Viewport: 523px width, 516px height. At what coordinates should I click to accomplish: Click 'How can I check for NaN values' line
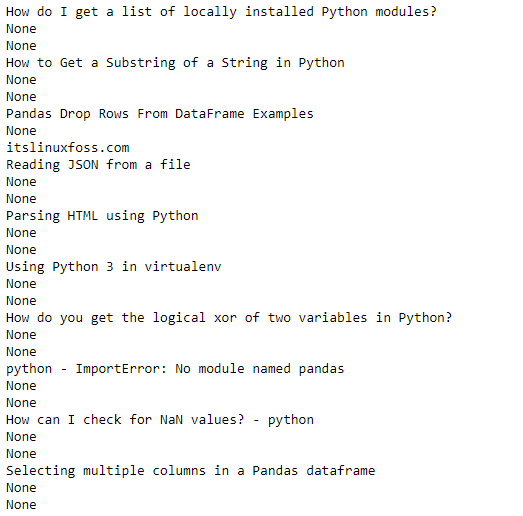160,420
